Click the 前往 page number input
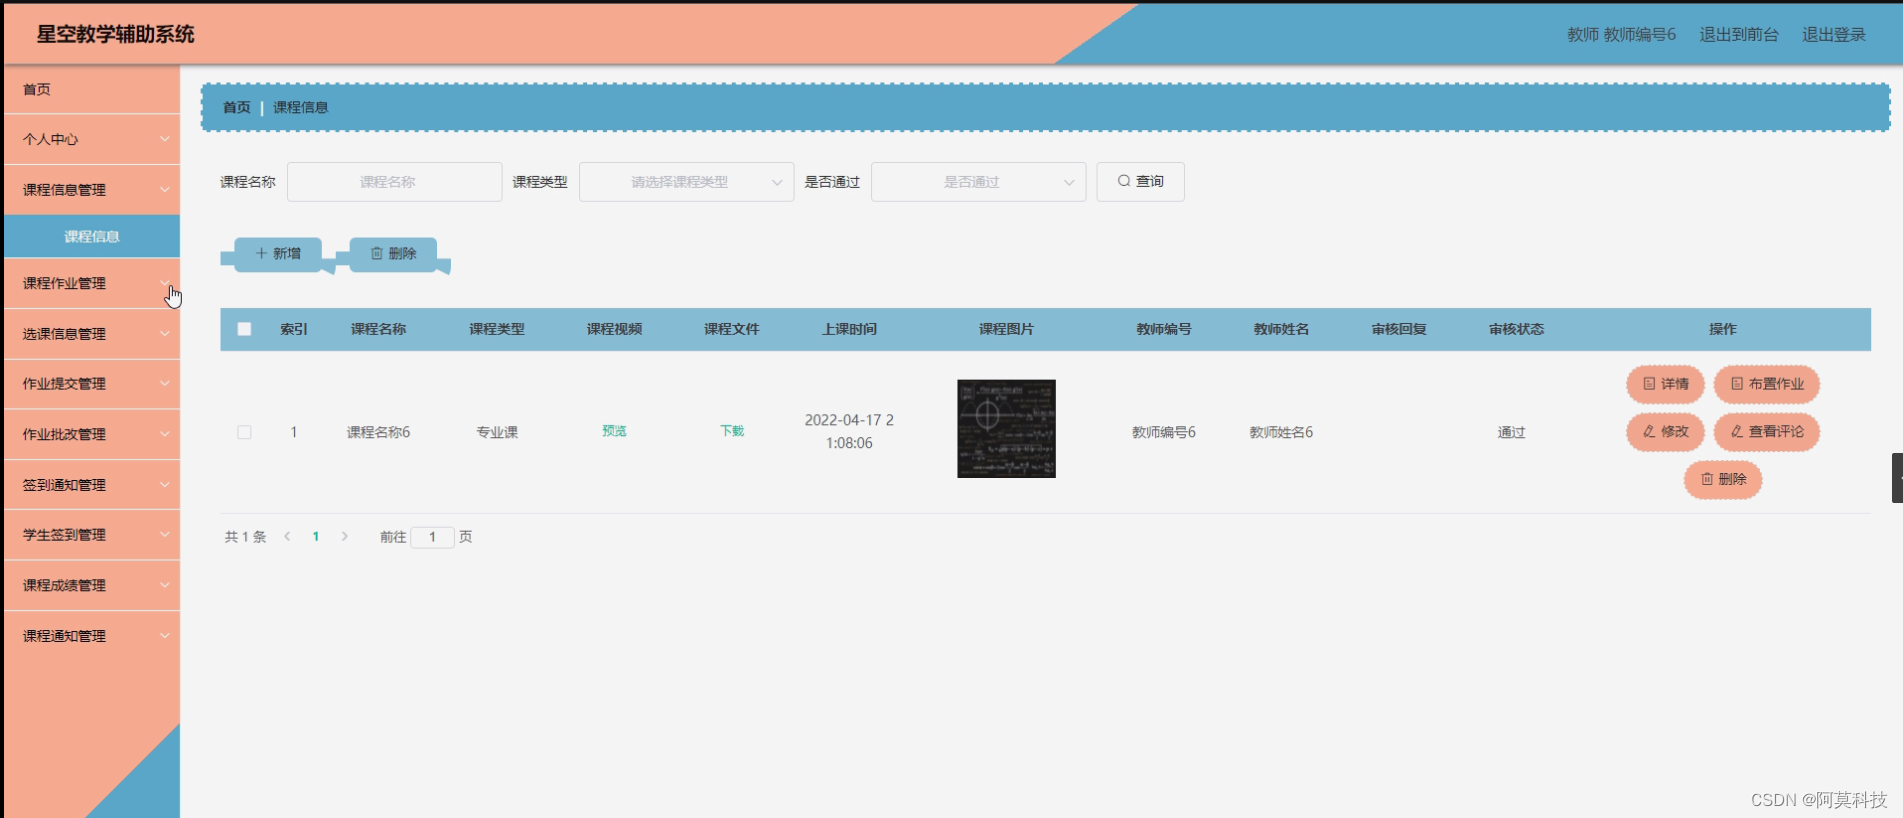 click(432, 537)
